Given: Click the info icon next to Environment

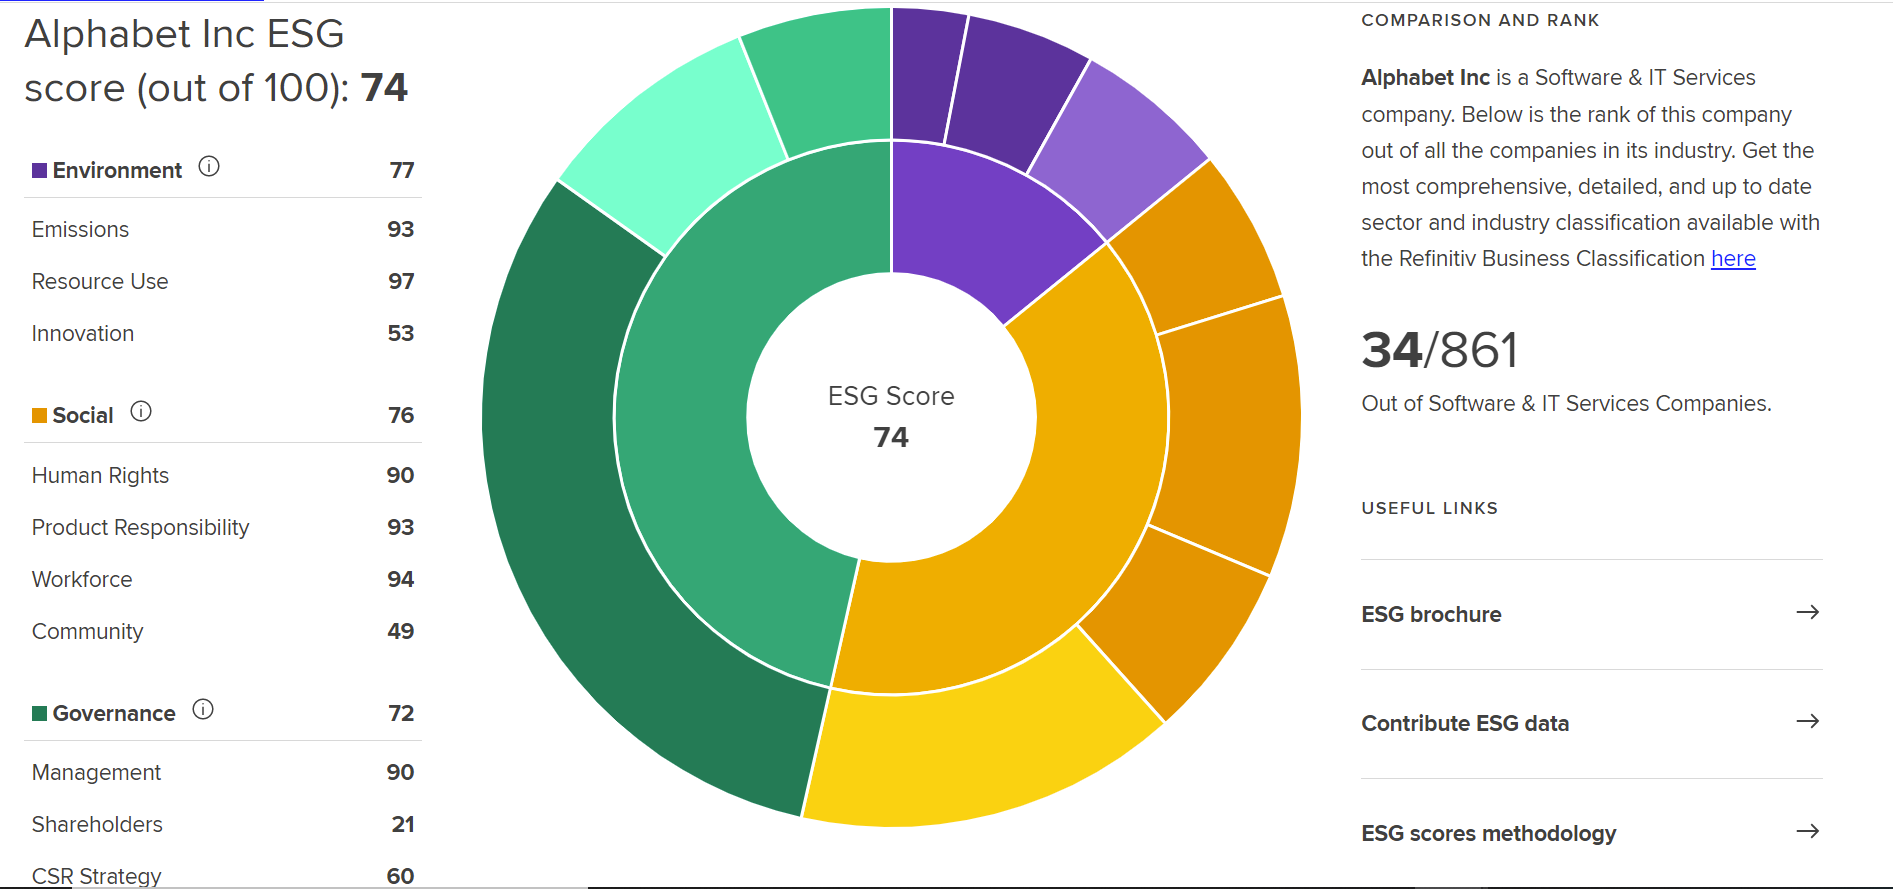Looking at the screenshot, I should coord(208,167).
